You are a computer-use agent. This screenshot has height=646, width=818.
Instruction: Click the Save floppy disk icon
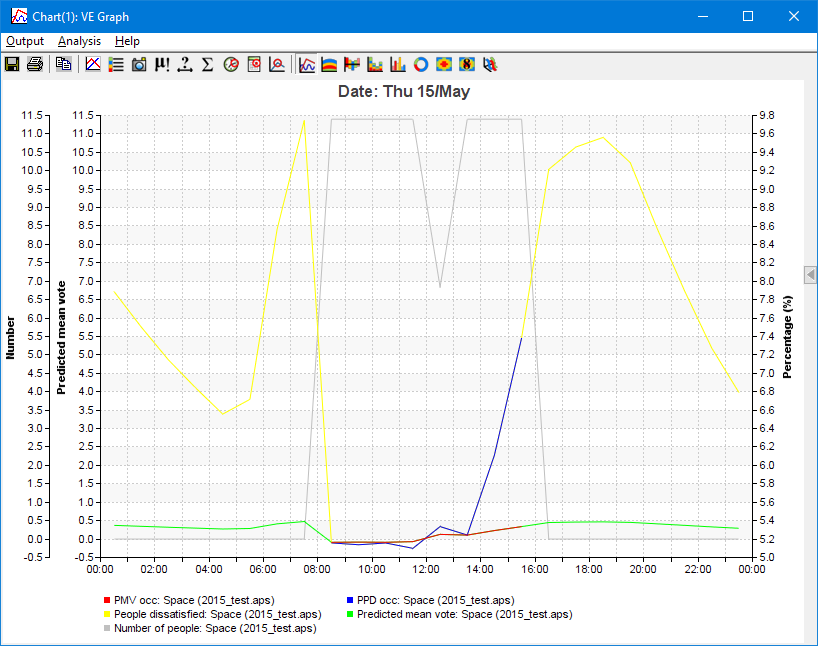[12, 64]
